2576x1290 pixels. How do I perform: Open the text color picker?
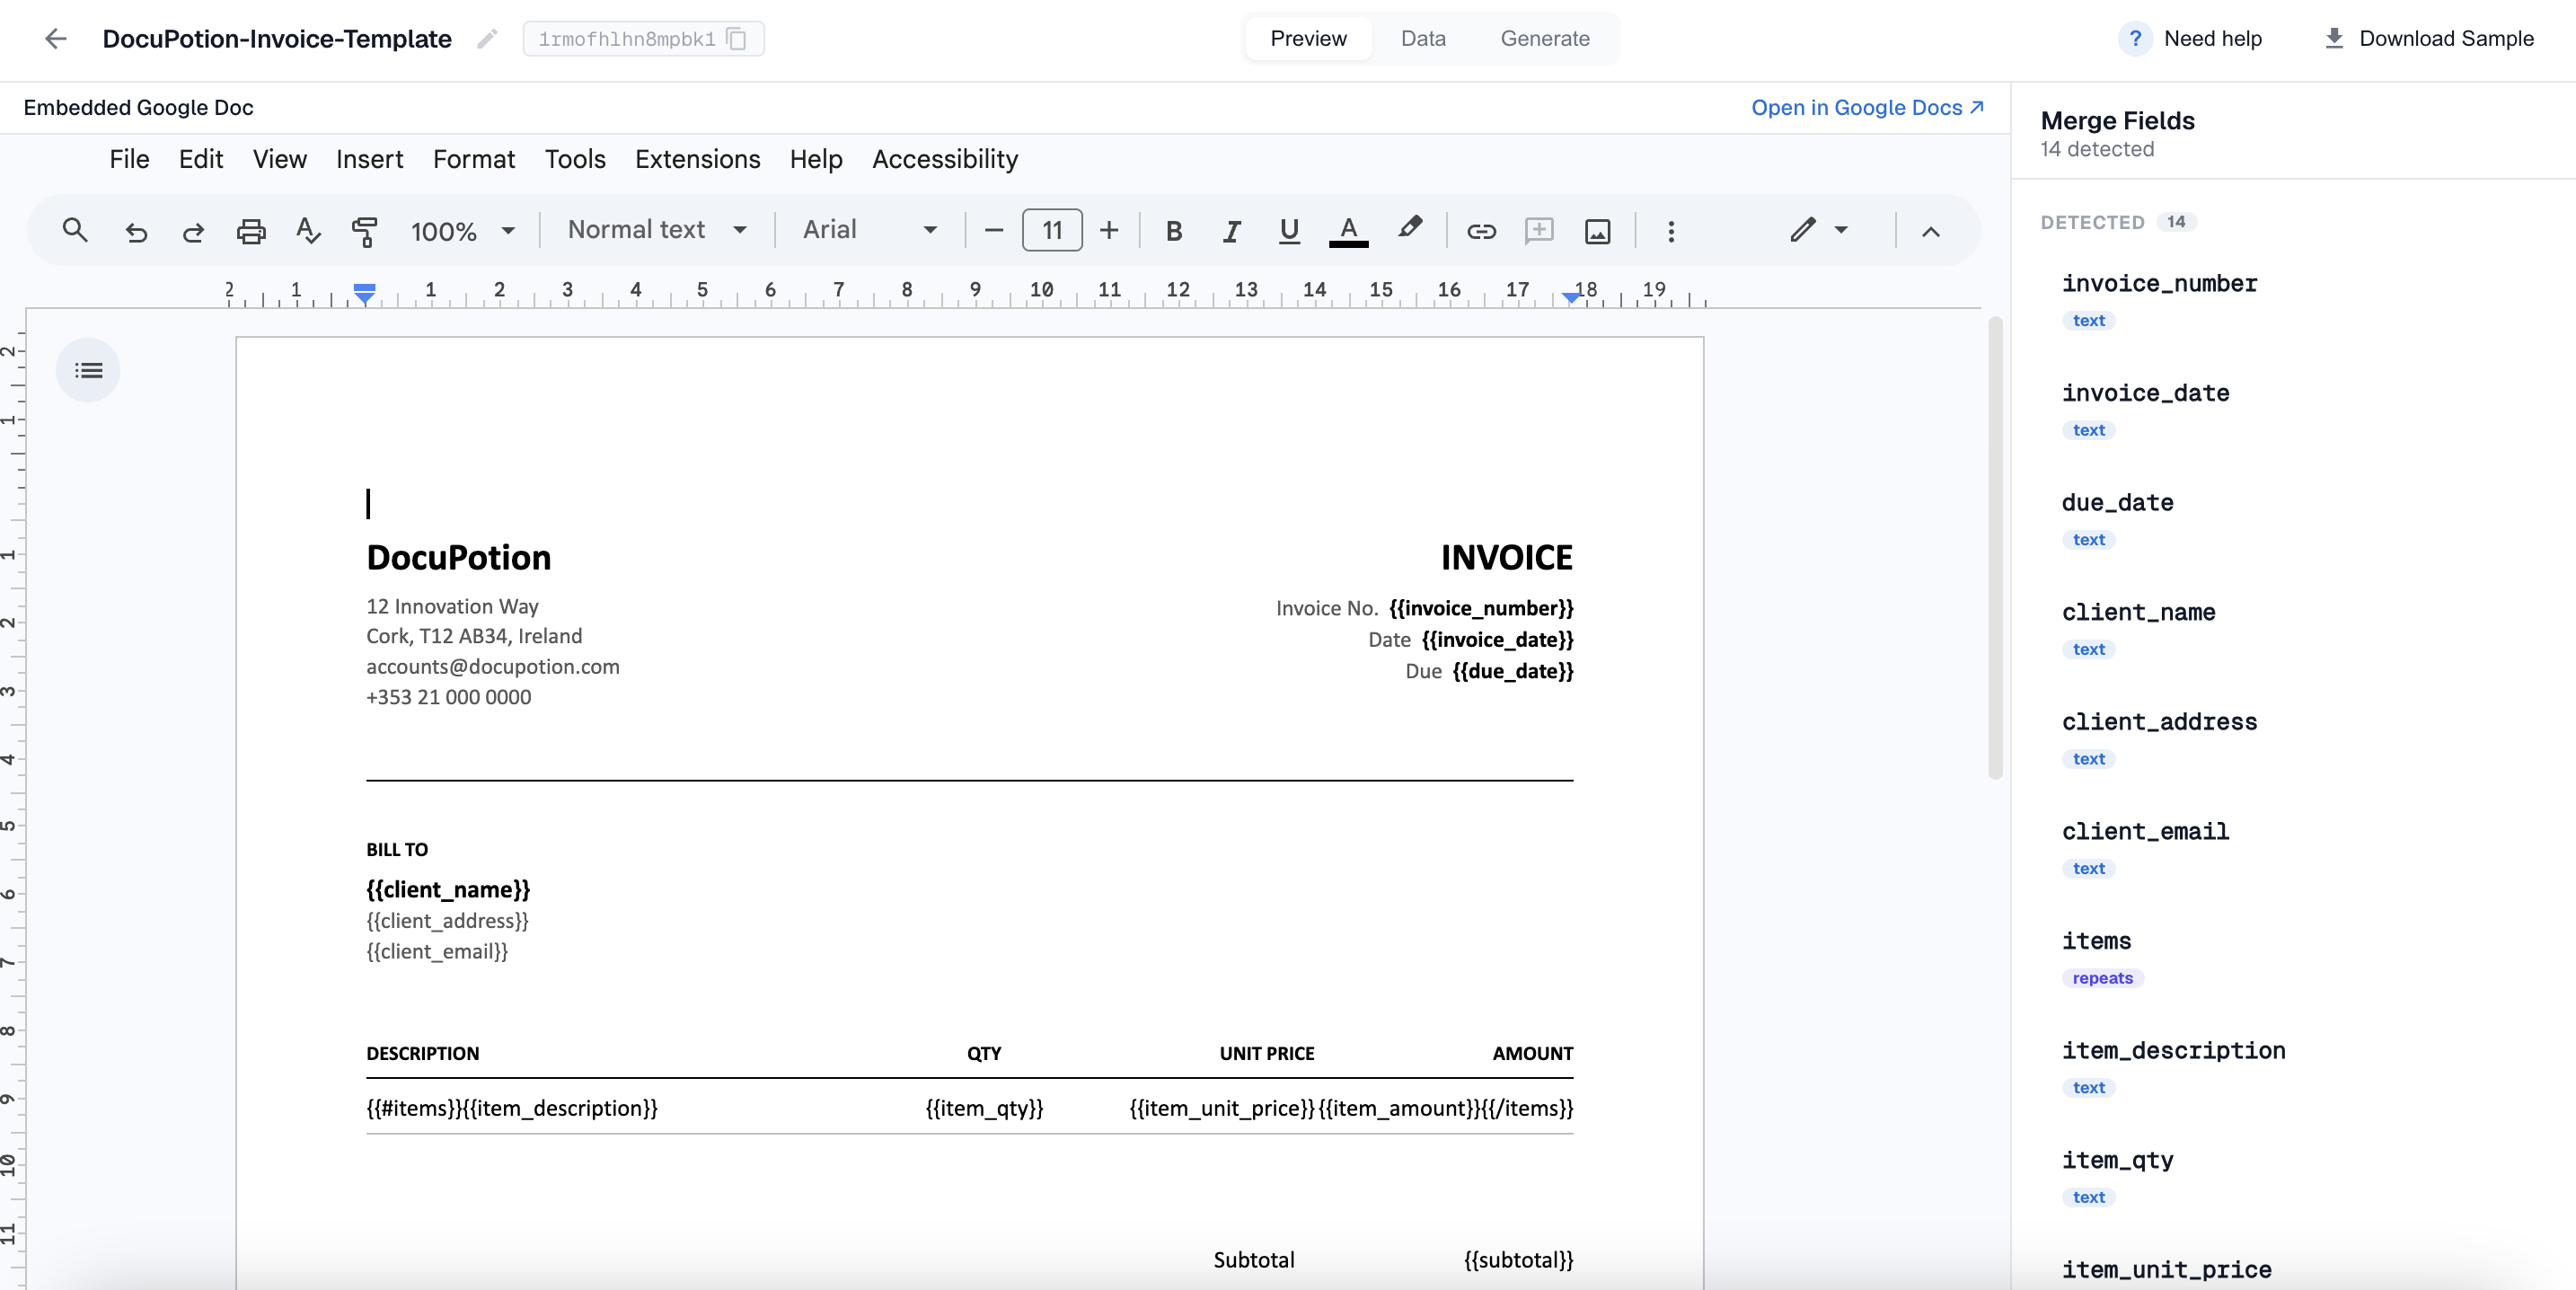pos(1348,231)
